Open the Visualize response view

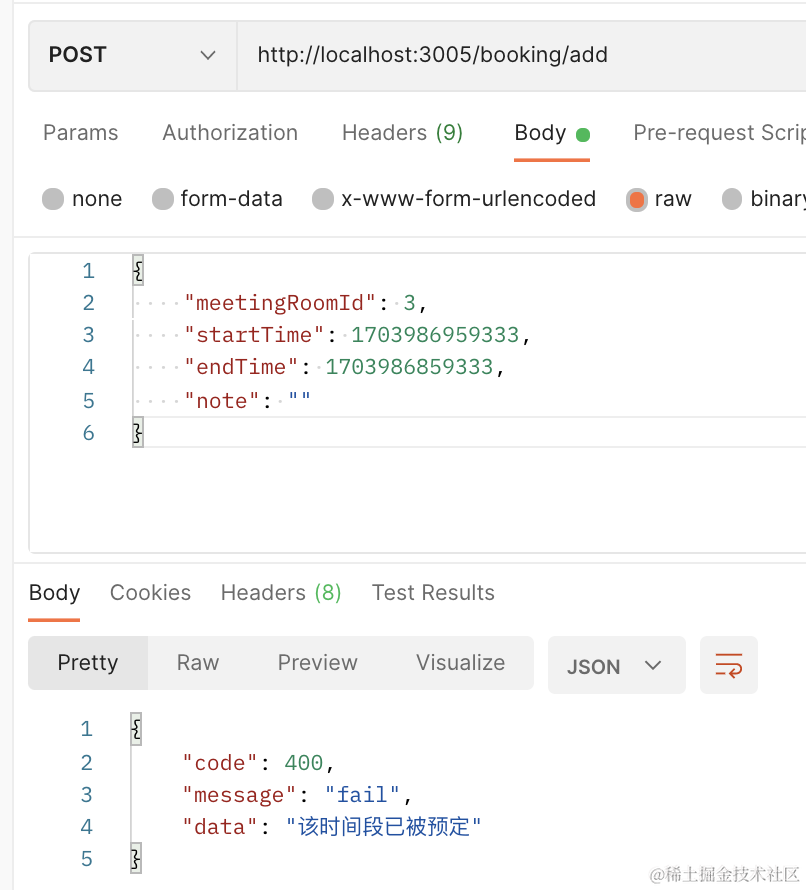460,663
